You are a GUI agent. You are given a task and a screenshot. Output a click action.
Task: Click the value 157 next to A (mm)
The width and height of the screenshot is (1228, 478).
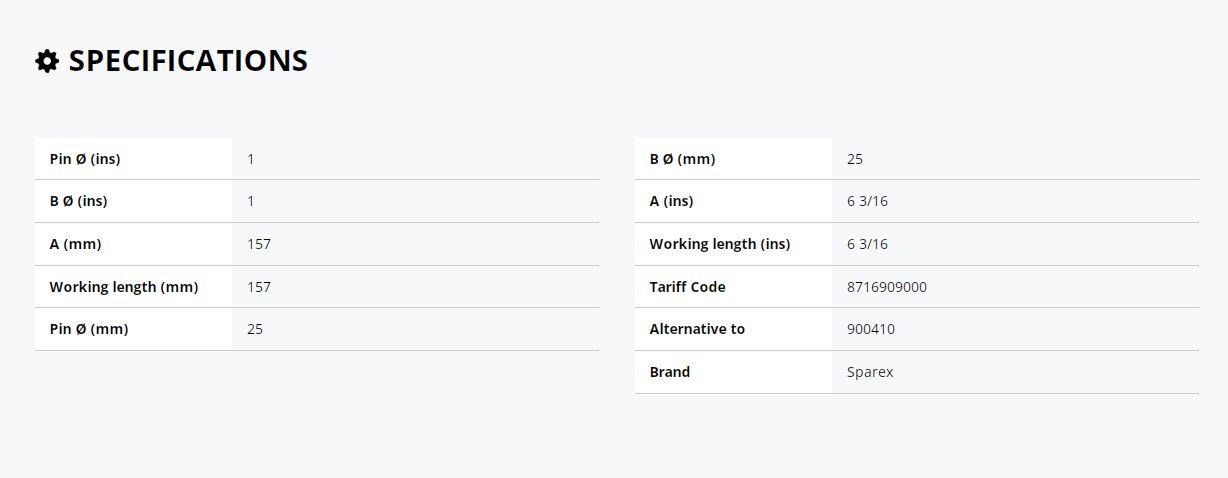click(259, 244)
